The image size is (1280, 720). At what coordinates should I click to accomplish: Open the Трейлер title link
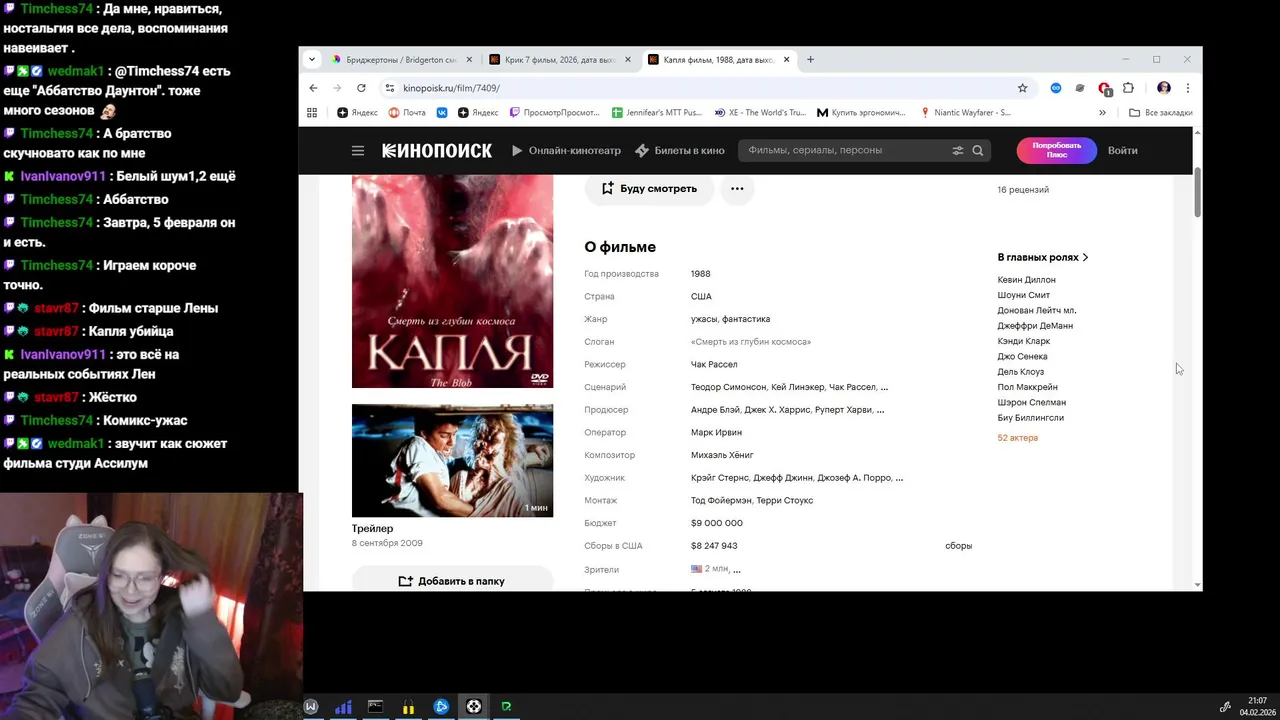click(x=372, y=528)
